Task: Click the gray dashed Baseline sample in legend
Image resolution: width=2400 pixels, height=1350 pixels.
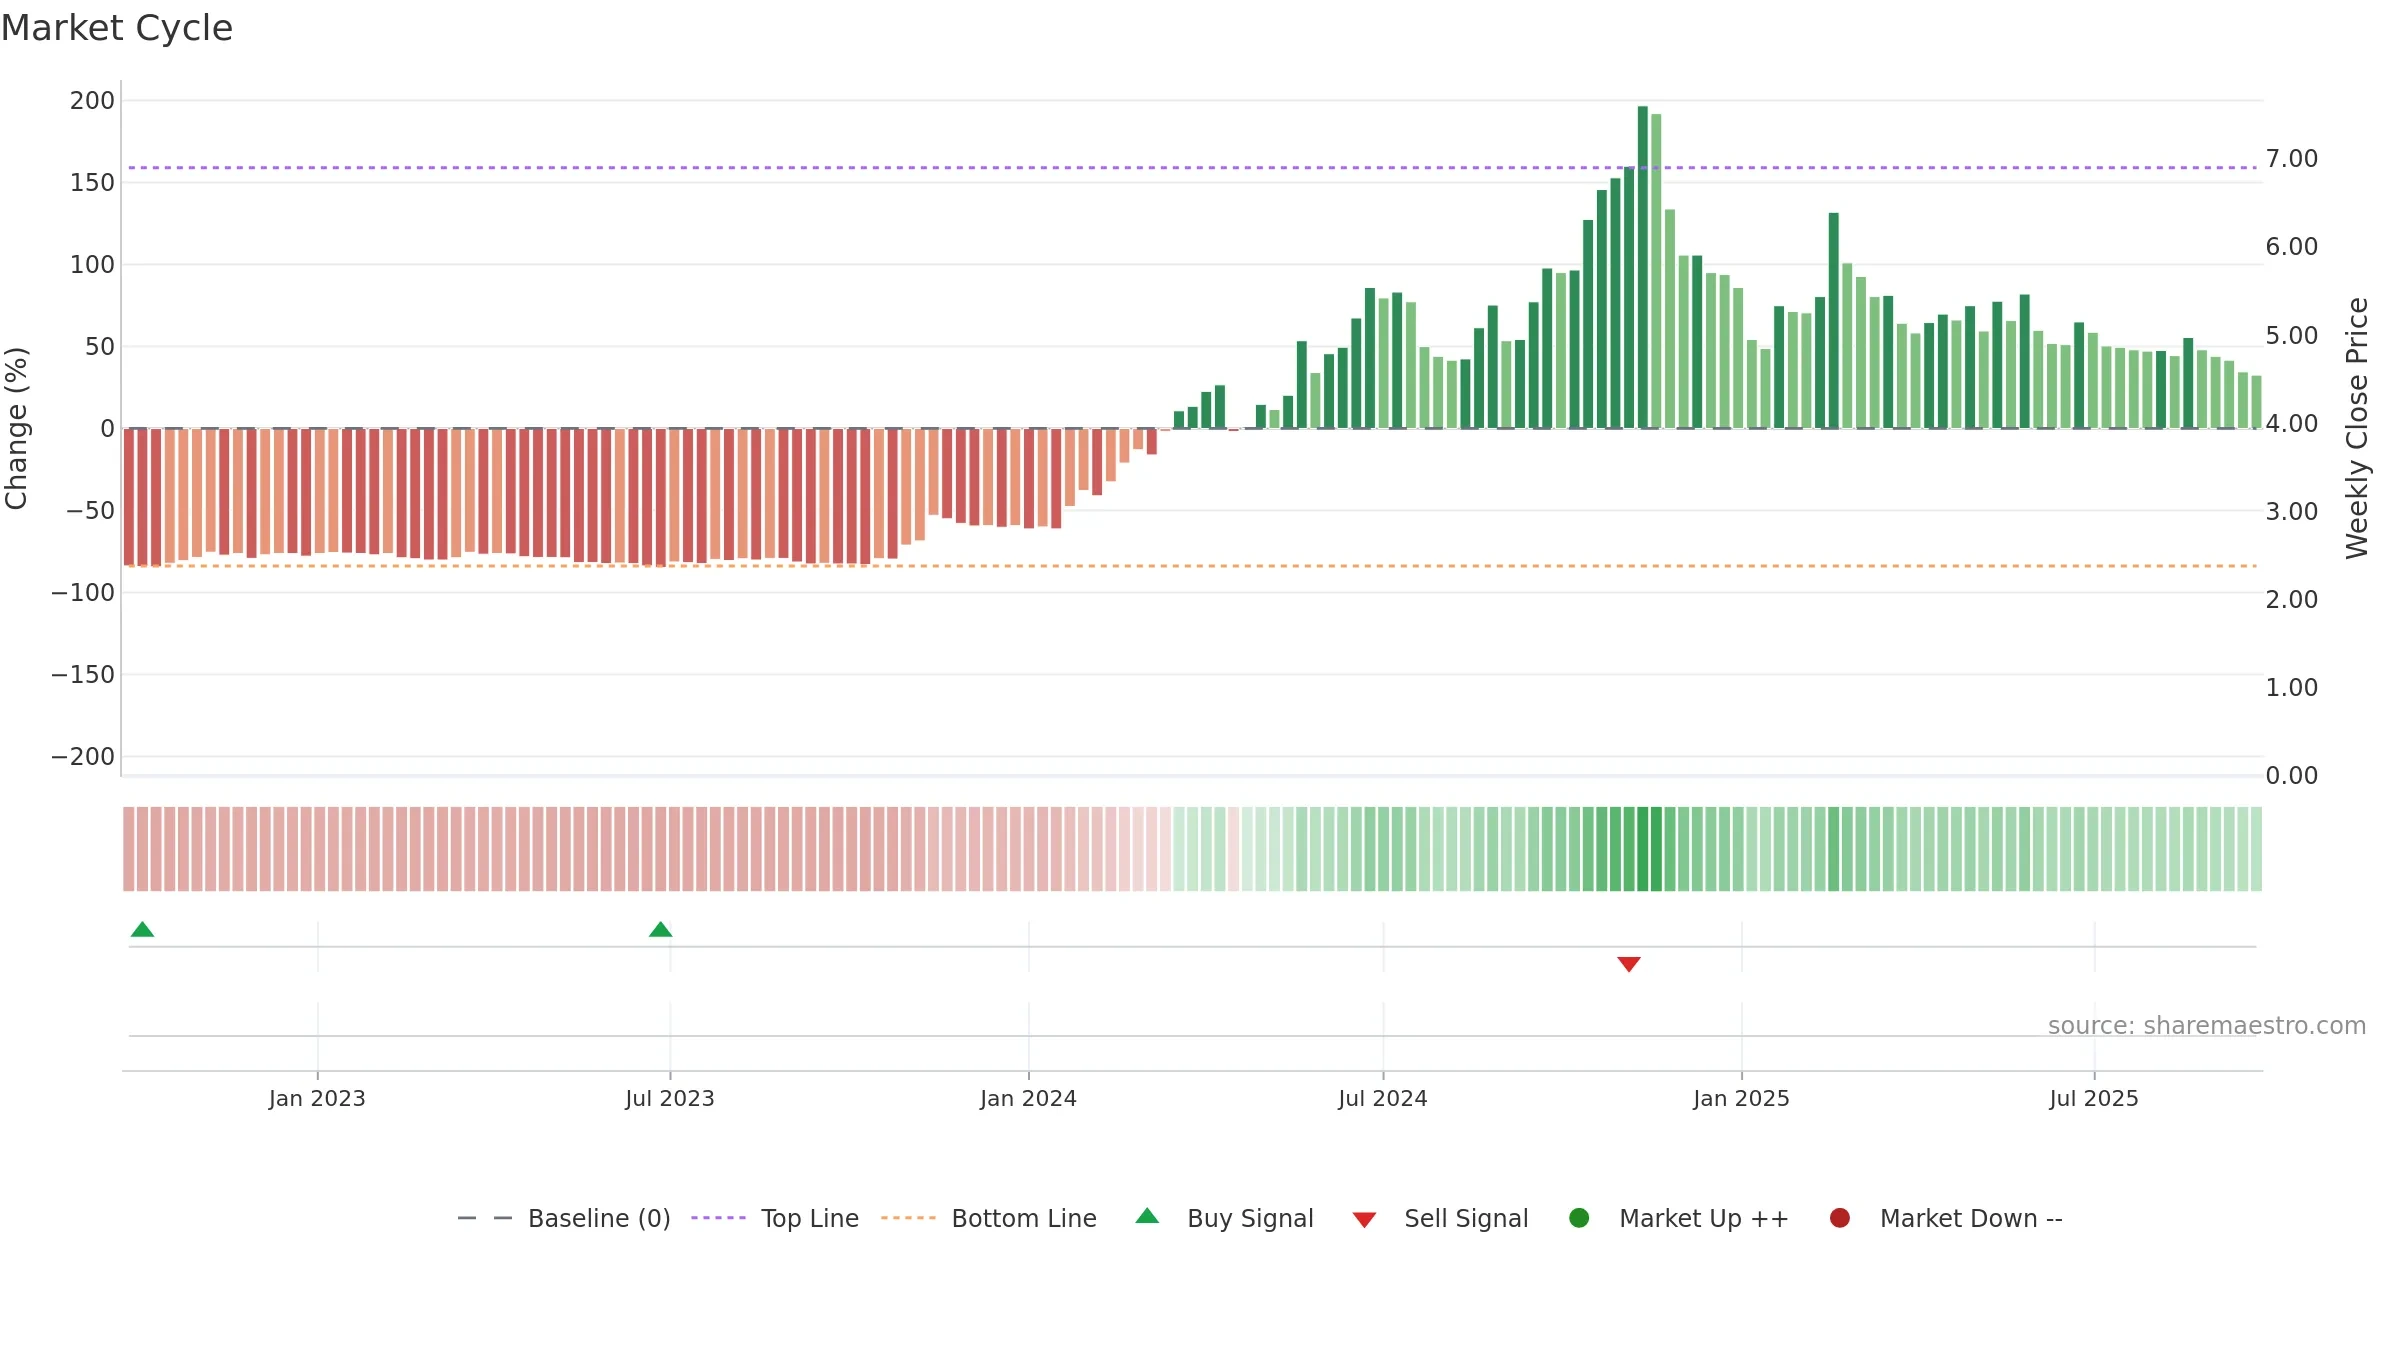Action: click(x=485, y=1218)
